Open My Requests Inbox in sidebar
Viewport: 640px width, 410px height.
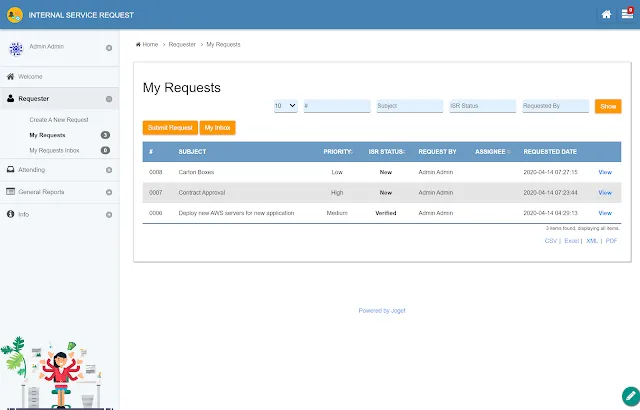click(x=54, y=151)
